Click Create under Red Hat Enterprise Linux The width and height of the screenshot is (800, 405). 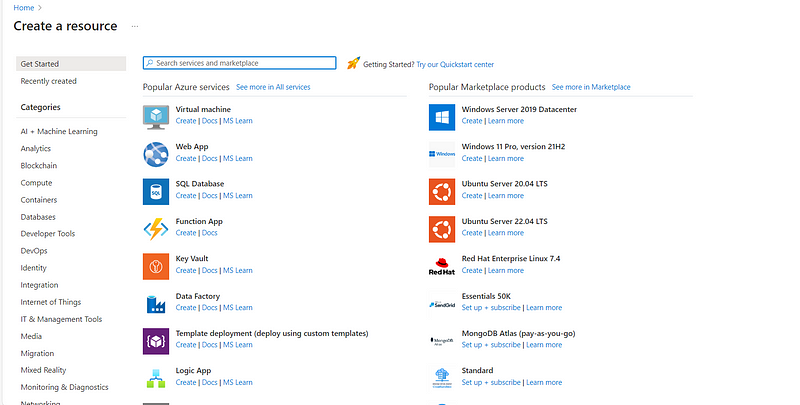[472, 270]
